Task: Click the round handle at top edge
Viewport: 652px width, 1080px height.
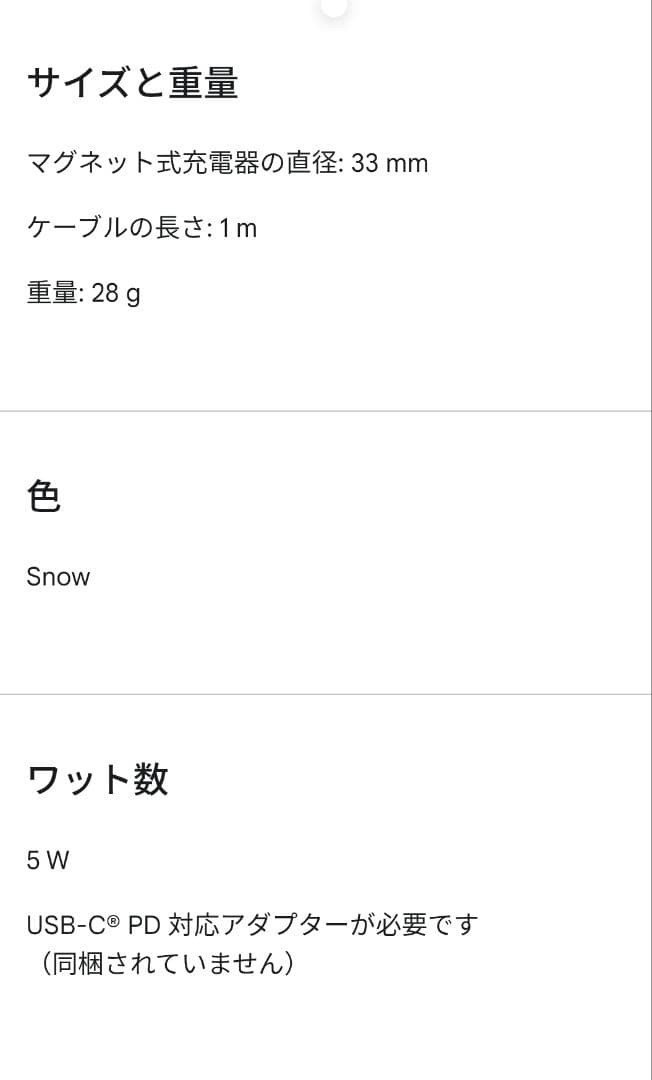Action: [334, 6]
